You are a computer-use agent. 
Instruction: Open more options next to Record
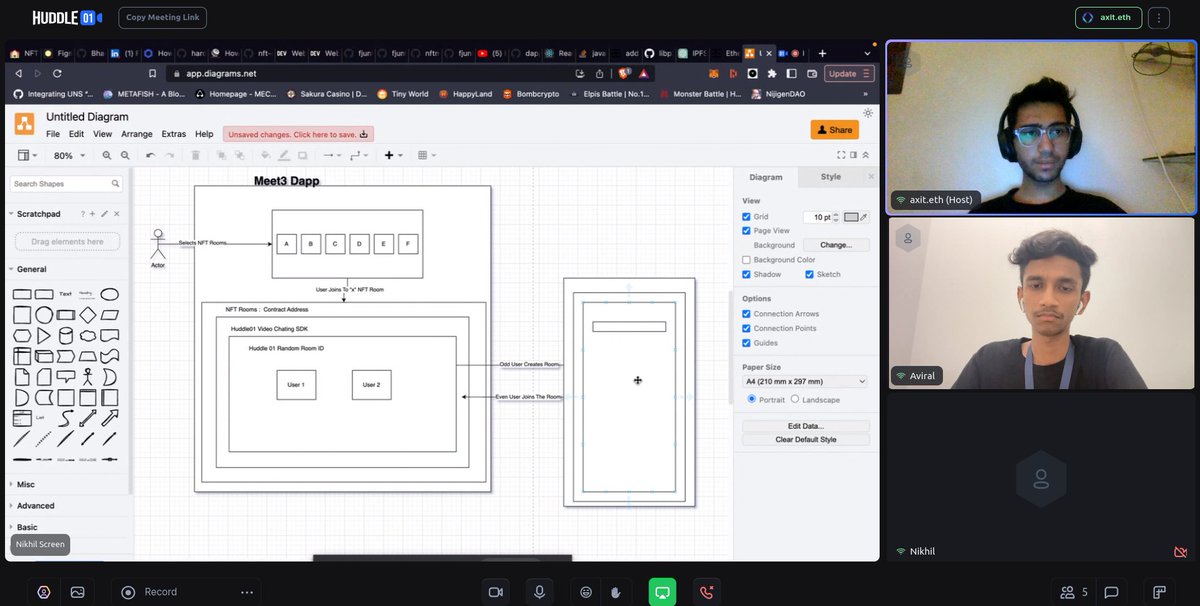[245, 592]
